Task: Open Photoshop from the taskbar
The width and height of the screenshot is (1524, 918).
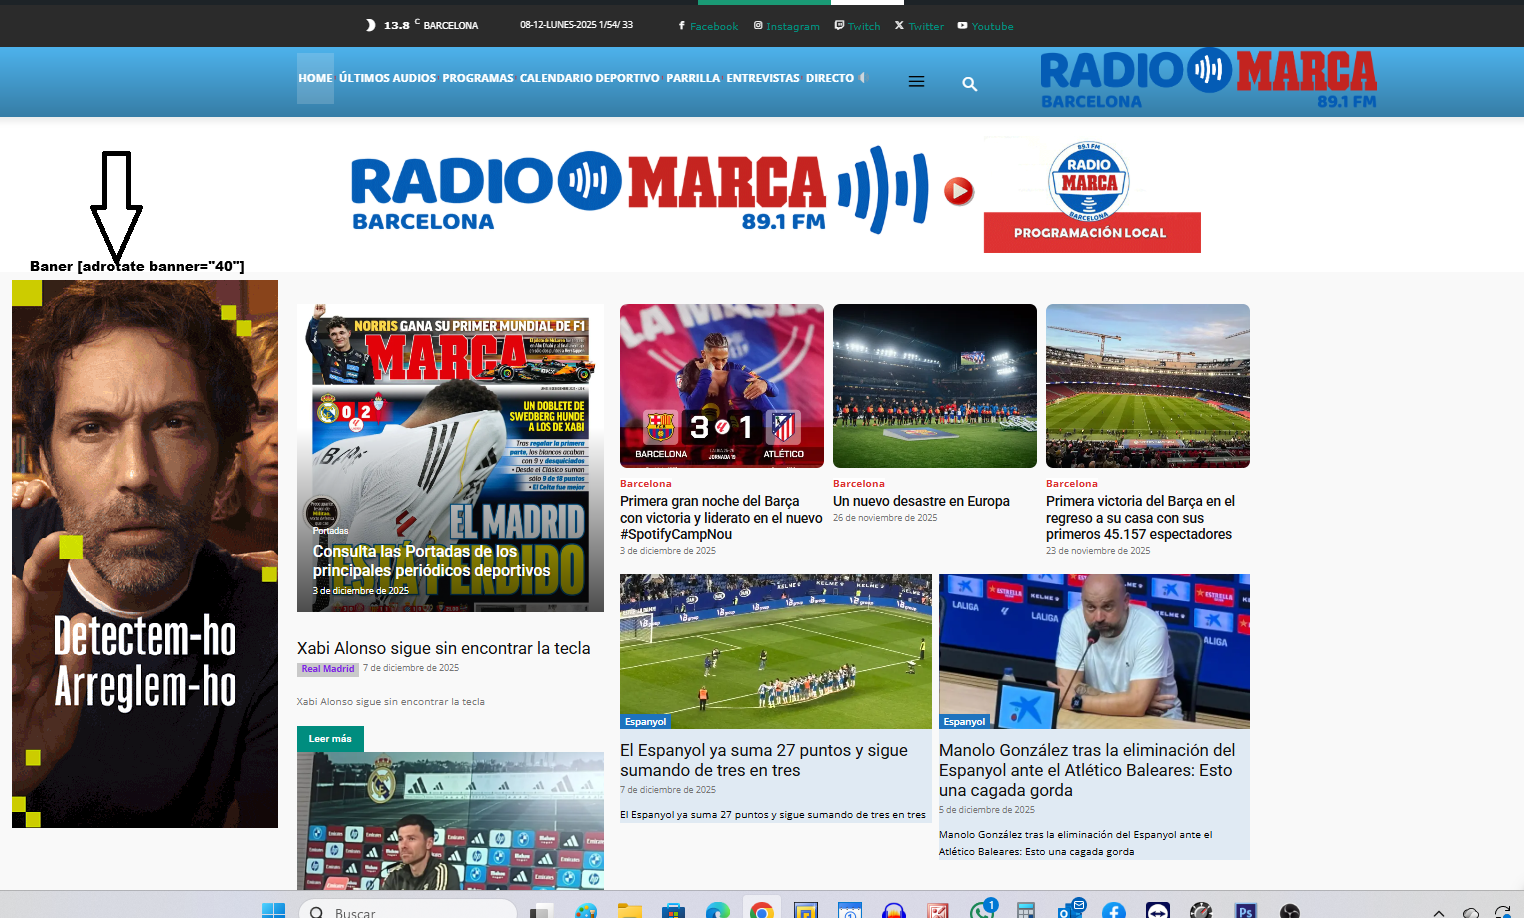Action: click(1245, 911)
